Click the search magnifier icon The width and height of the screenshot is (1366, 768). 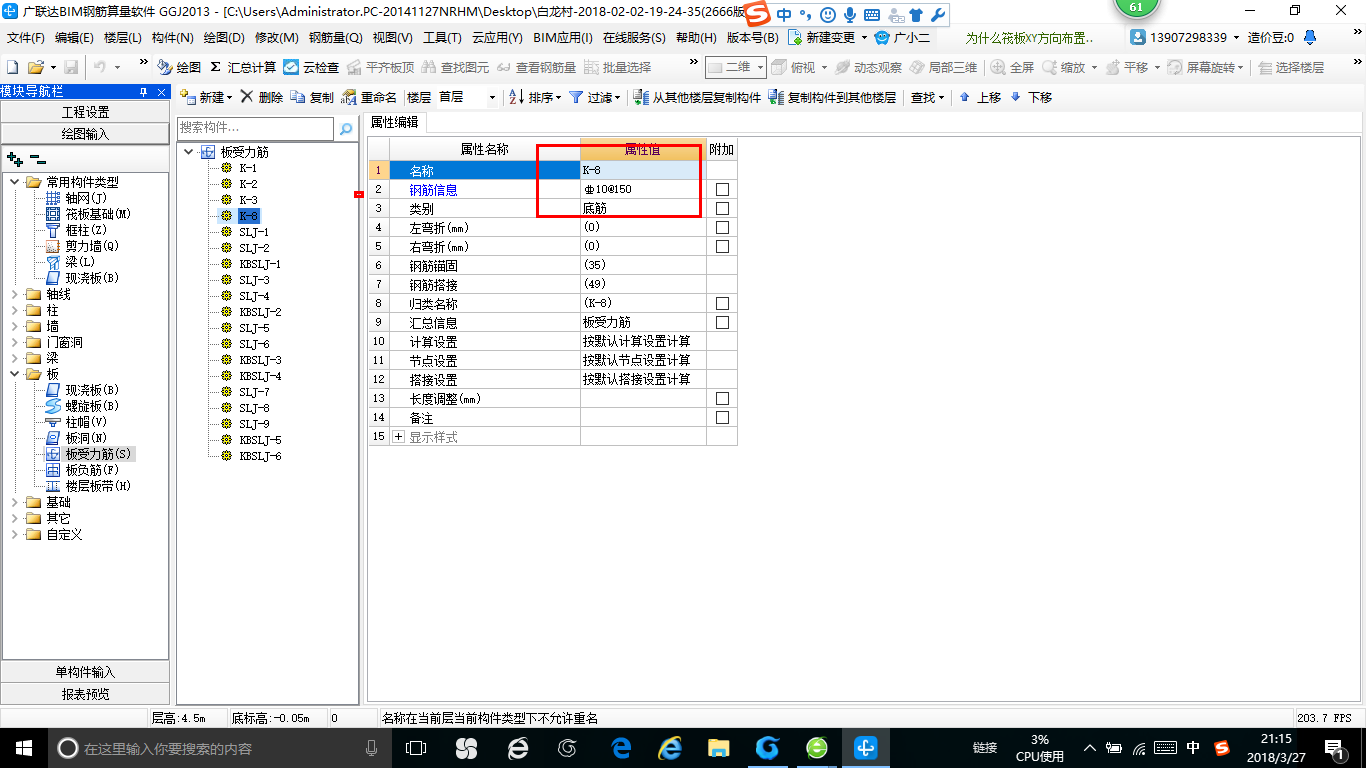(346, 129)
